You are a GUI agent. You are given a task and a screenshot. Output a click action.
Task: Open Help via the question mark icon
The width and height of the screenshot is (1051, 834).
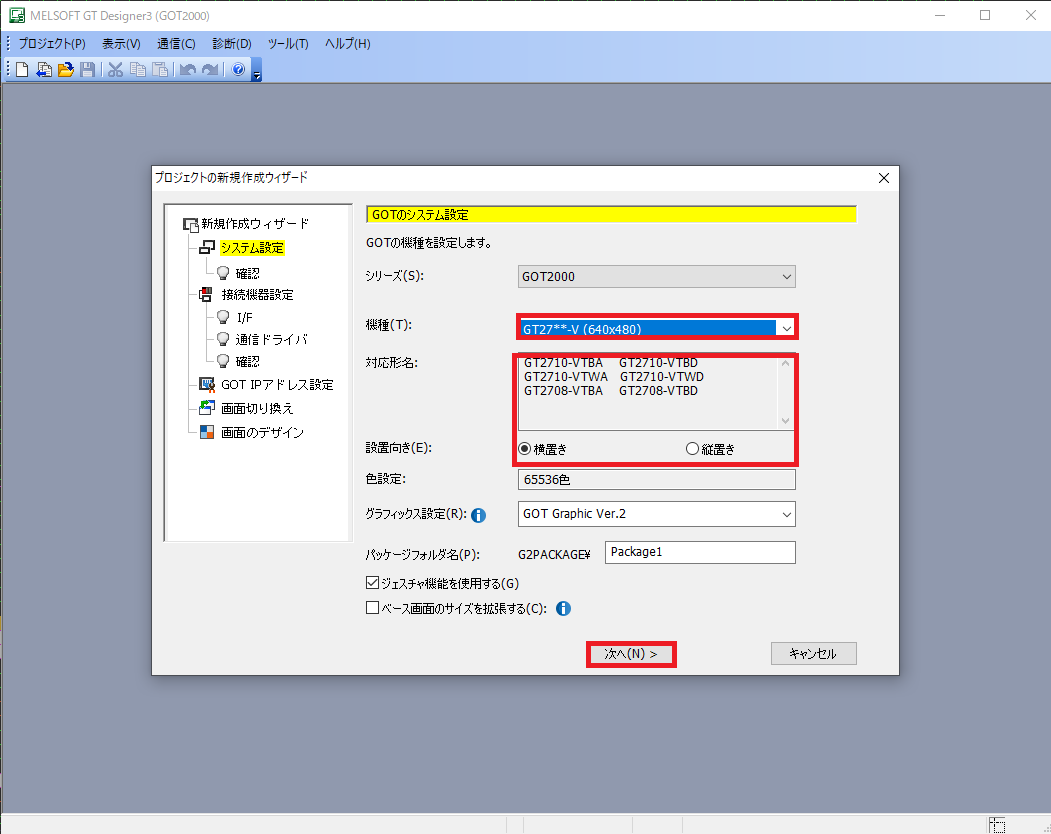(238, 70)
